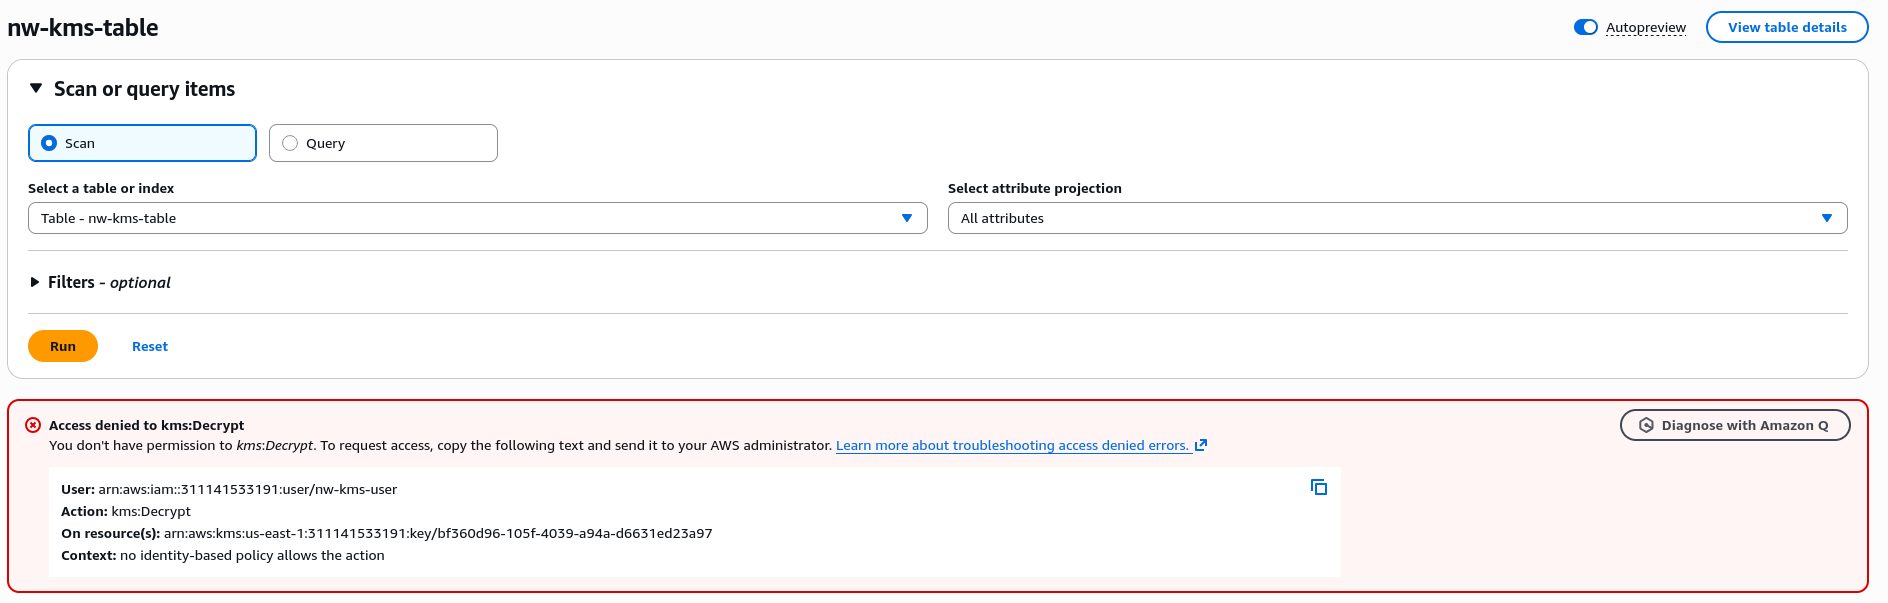Image resolution: width=1888 pixels, height=603 pixels.
Task: Click Diagnose with Amazon Q
Action: coord(1744,425)
